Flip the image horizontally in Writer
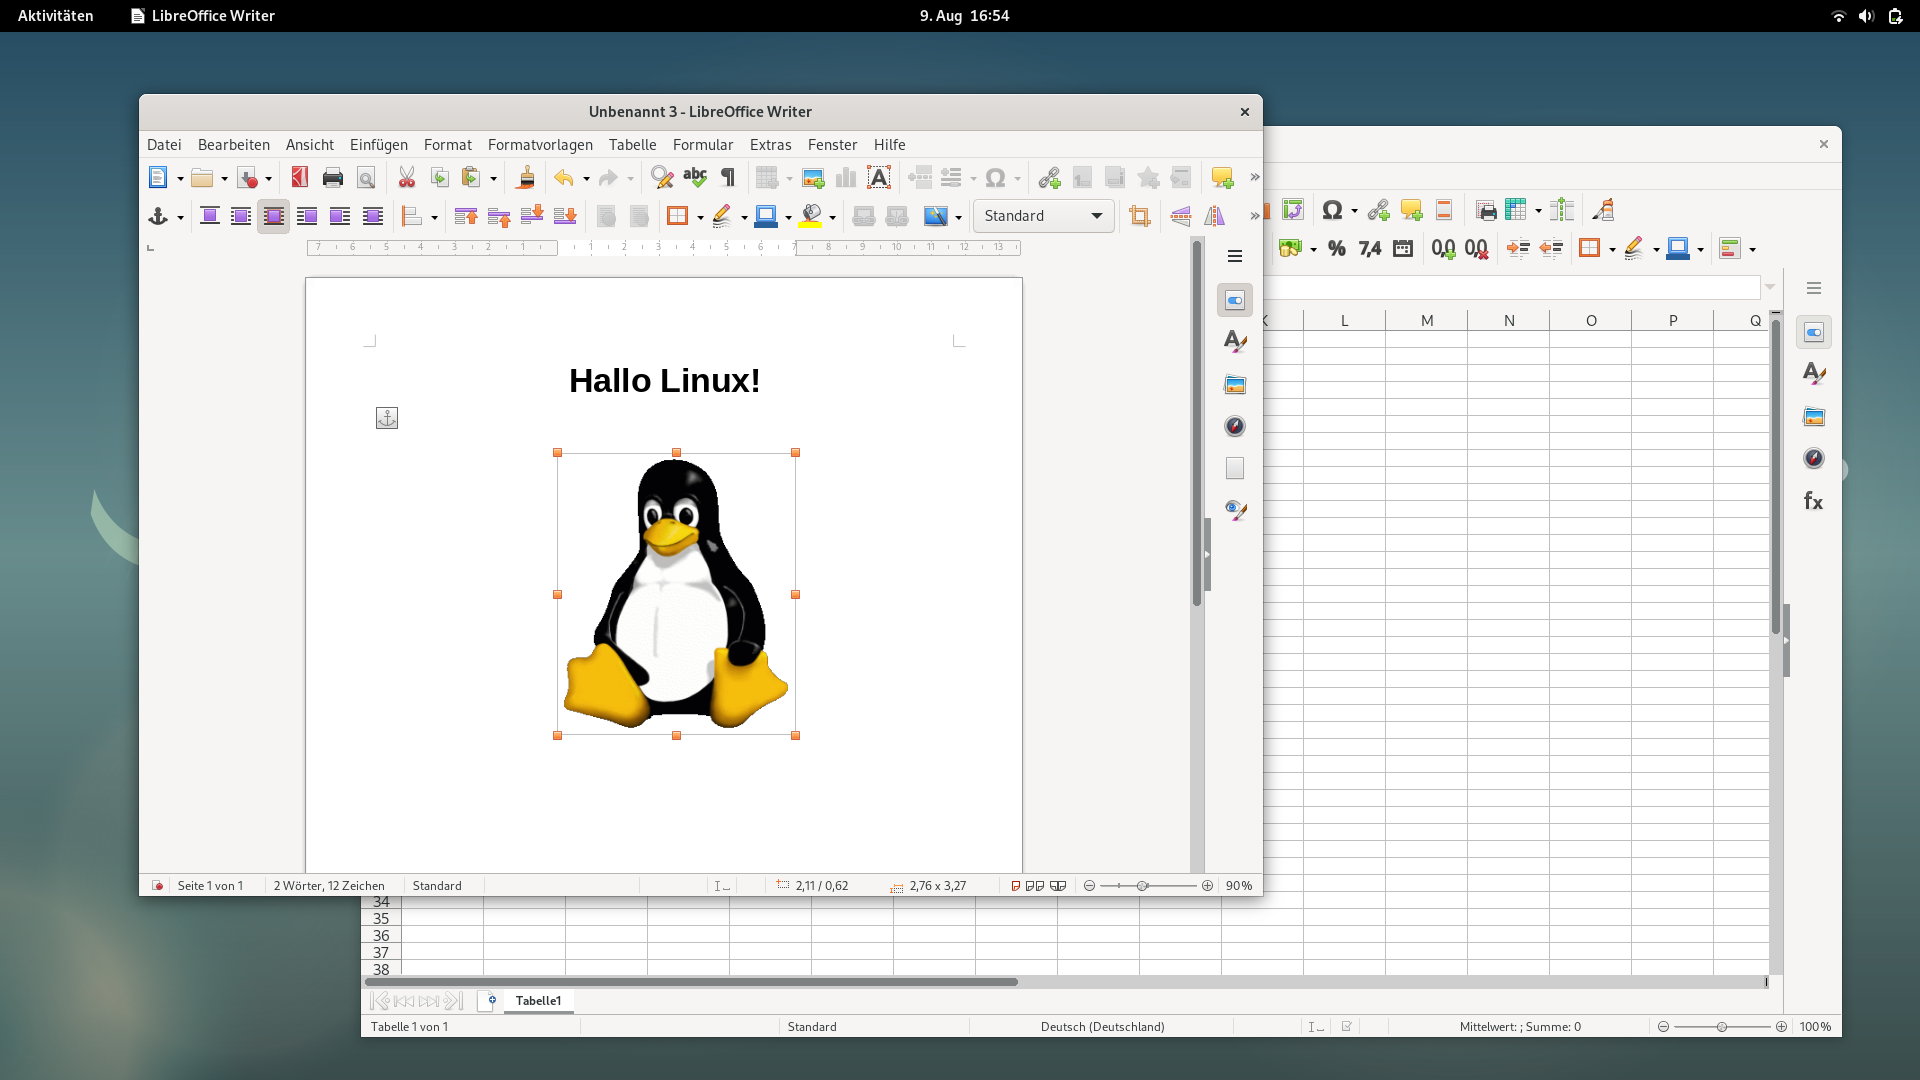 [x=1214, y=216]
